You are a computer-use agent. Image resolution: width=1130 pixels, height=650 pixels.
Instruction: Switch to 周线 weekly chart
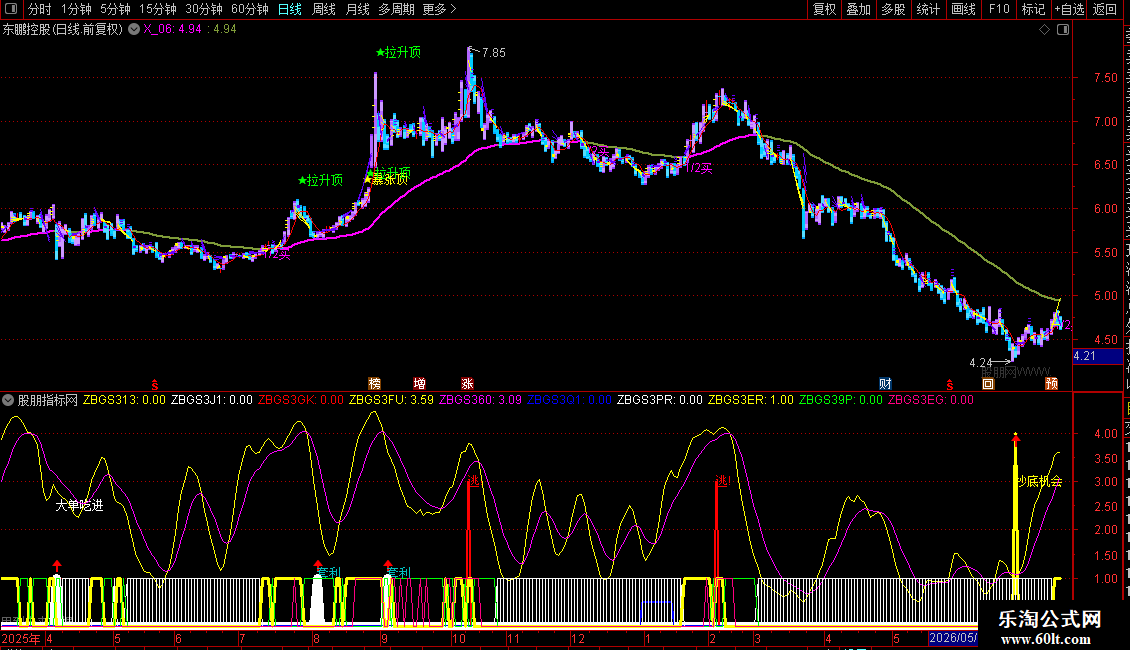tap(324, 9)
